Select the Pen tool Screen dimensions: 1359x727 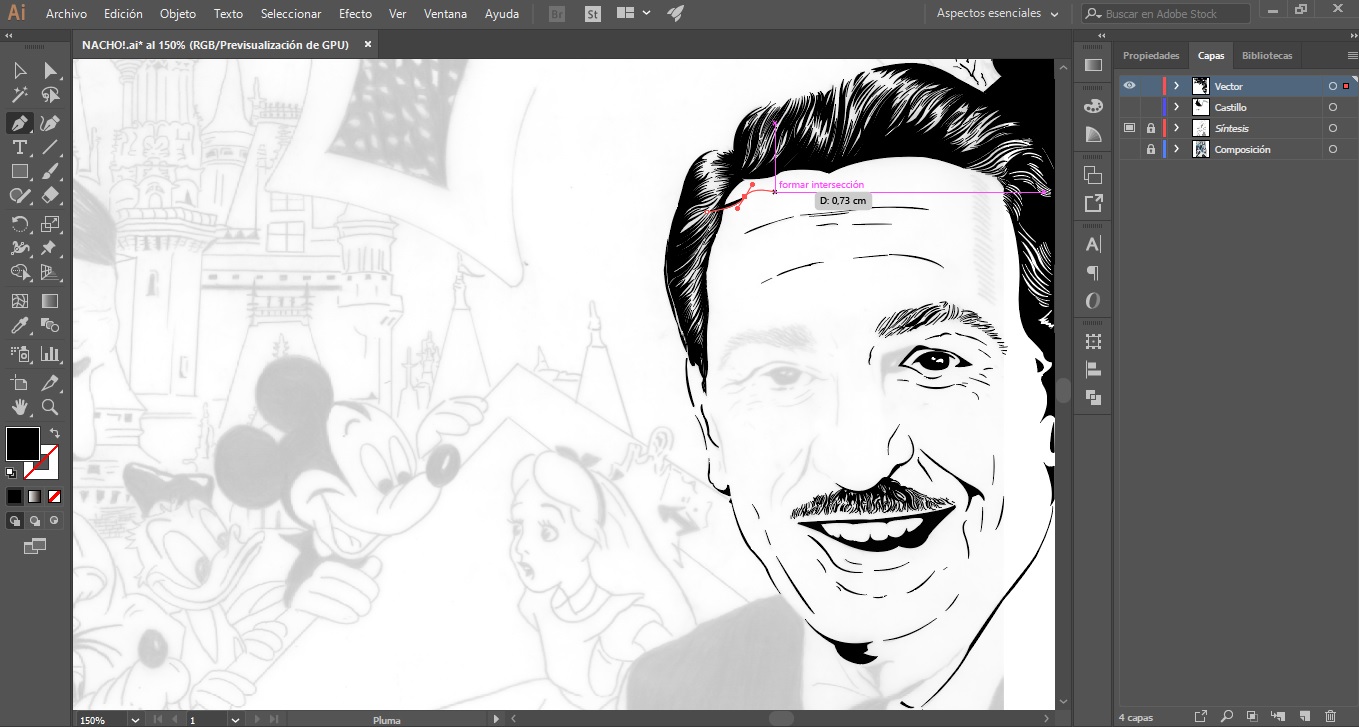pos(19,123)
